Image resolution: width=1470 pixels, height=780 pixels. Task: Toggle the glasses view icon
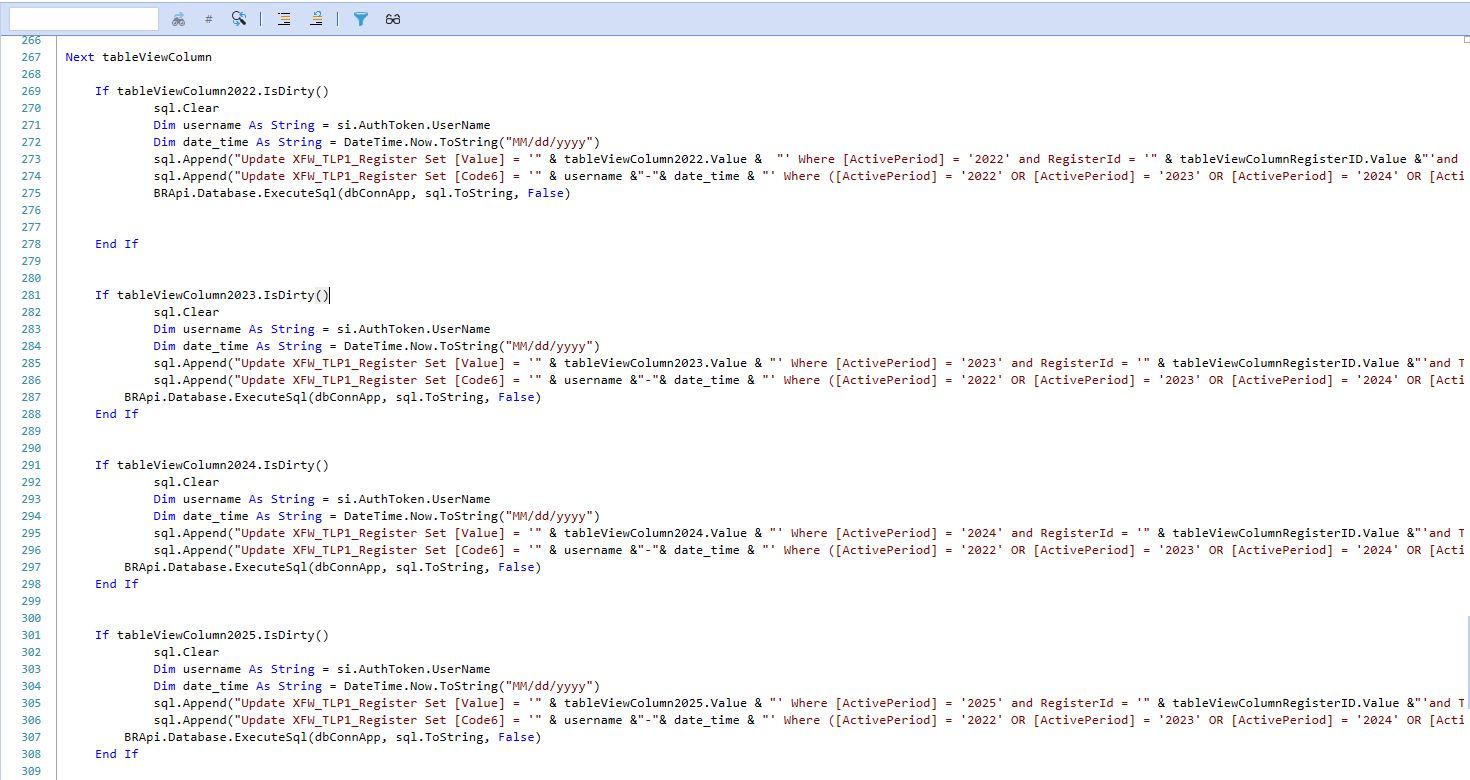(390, 17)
